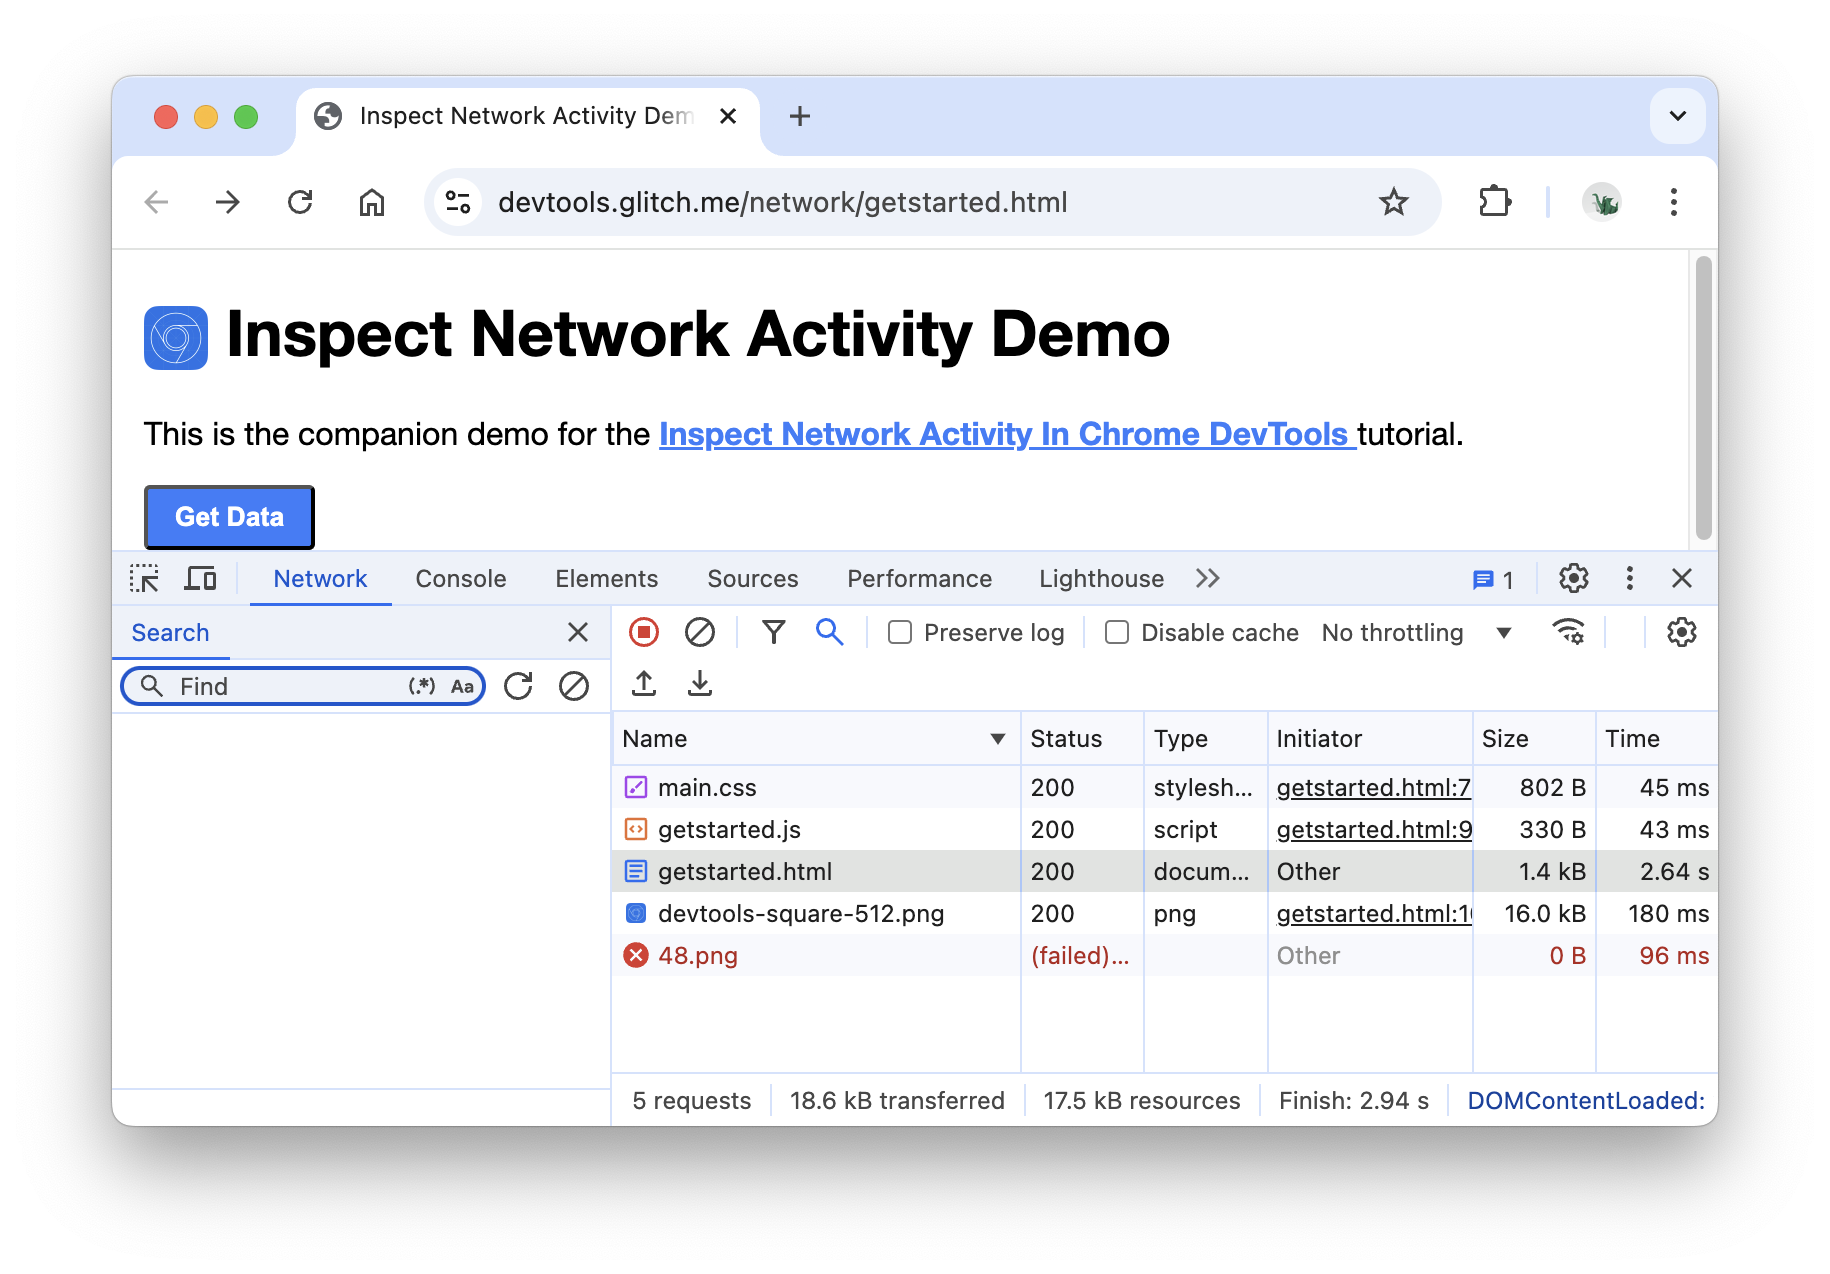The height and width of the screenshot is (1274, 1830).
Task: Clear the network log
Action: (700, 632)
